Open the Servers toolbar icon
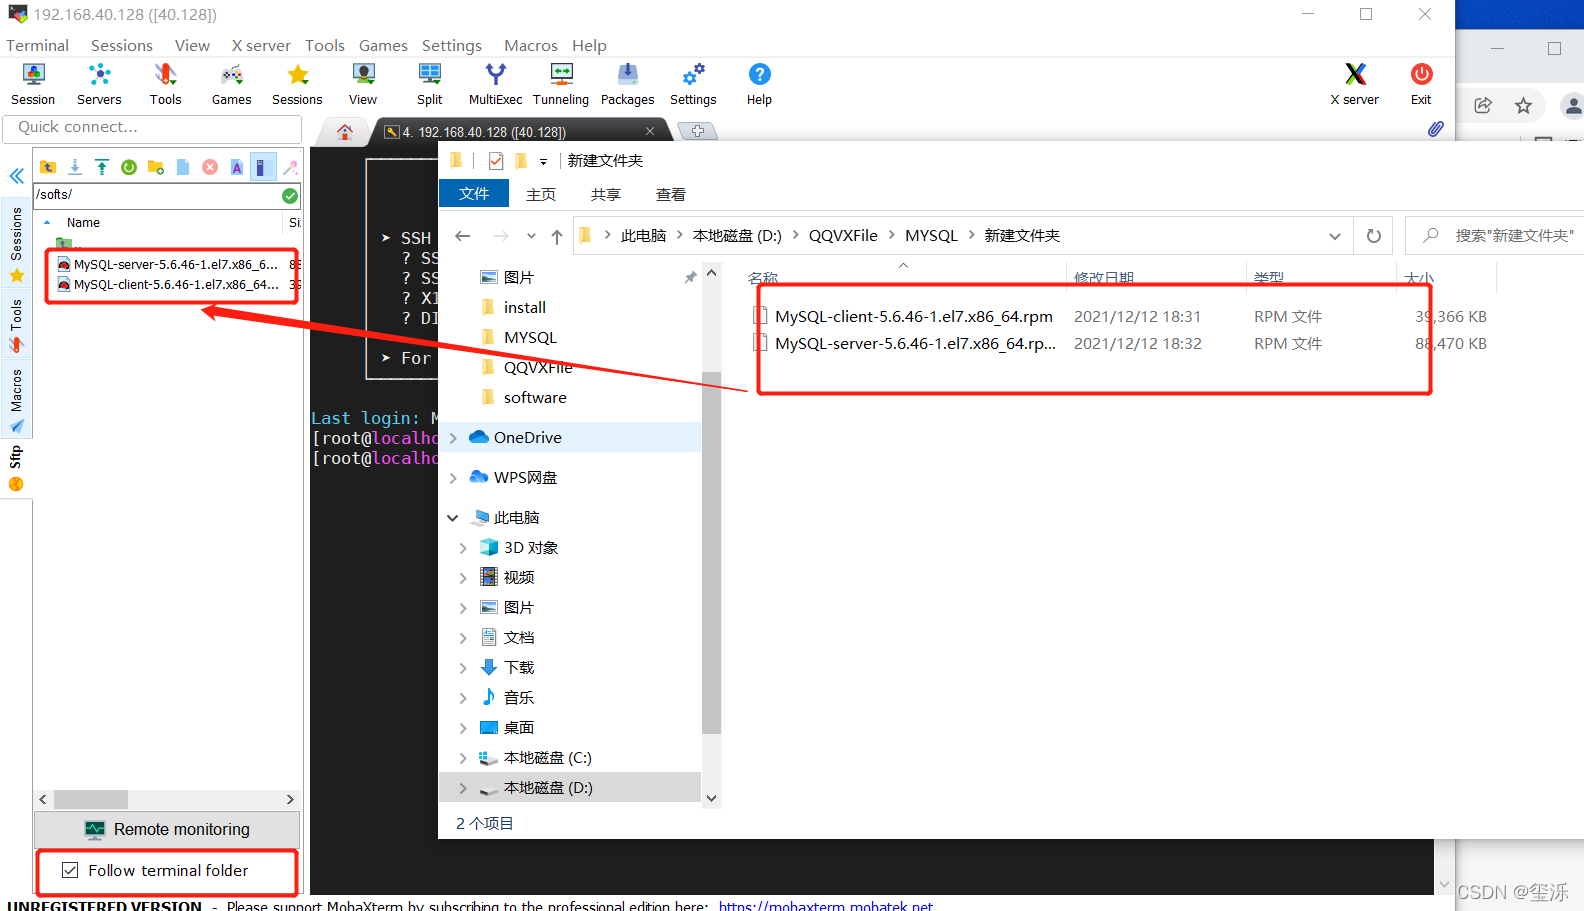 click(99, 84)
